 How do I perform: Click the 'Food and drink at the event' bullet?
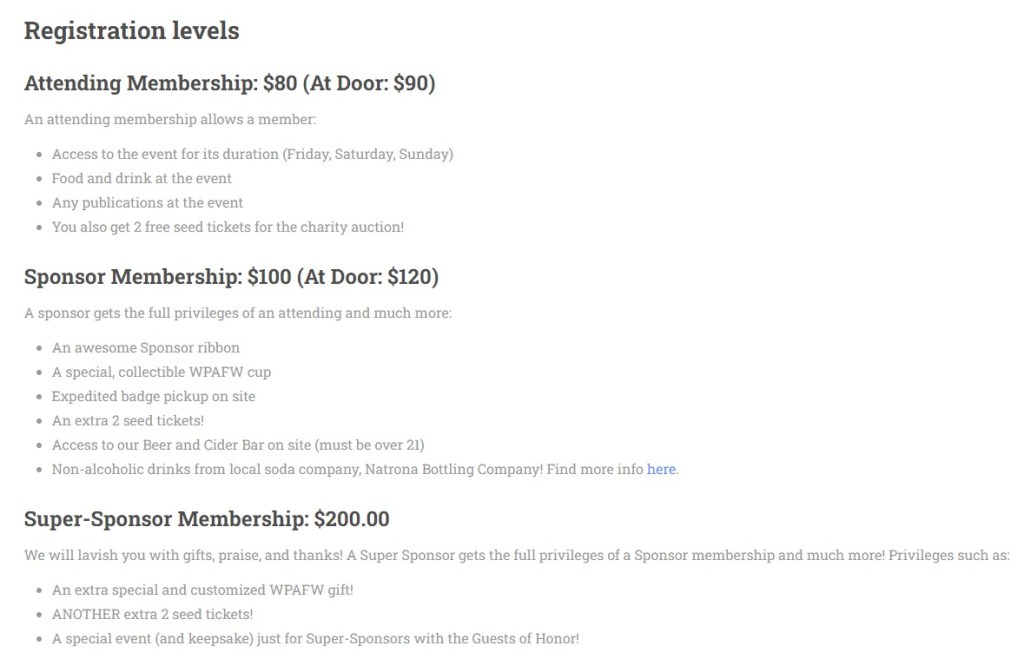pyautogui.click(x=141, y=178)
